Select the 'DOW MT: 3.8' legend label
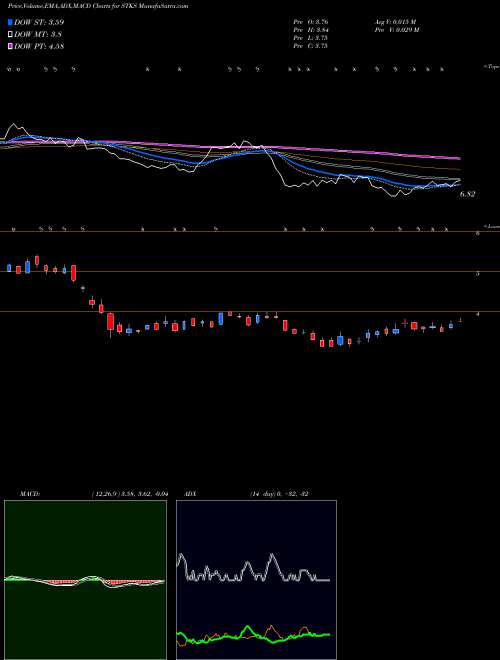This screenshot has width=500, height=660. (37, 35)
